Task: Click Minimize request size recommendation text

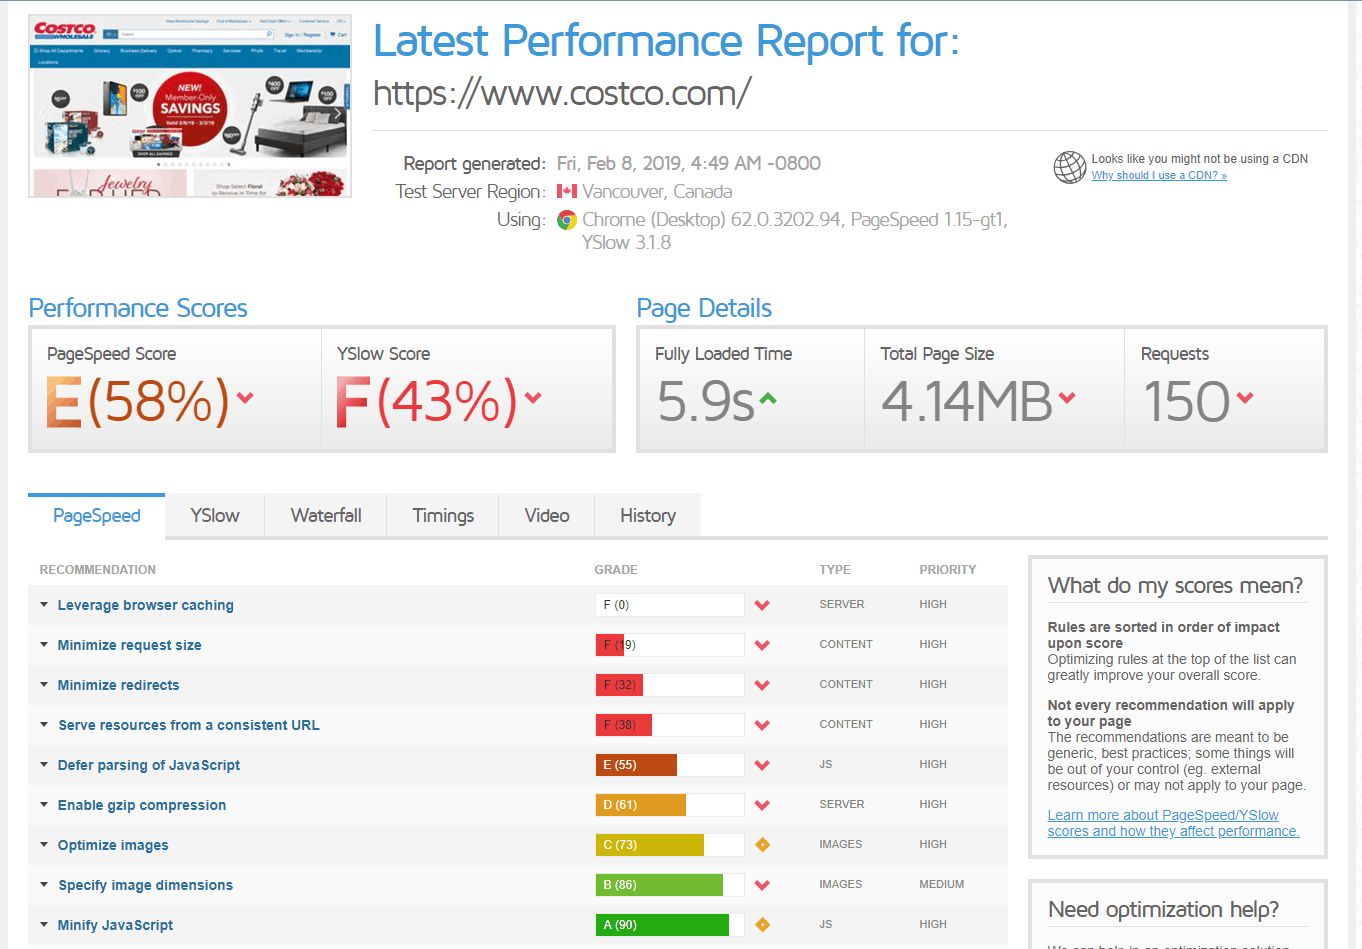Action: [x=130, y=645]
